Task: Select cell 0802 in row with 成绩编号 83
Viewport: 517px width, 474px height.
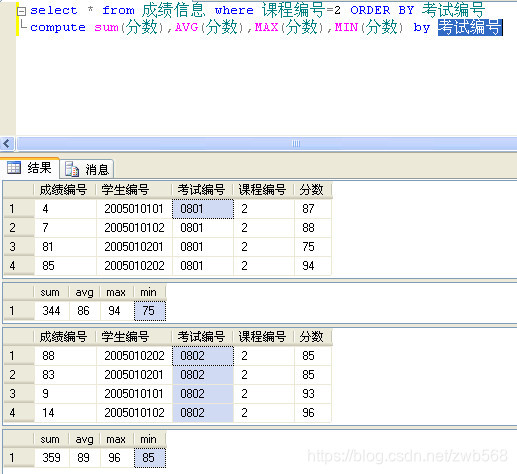Action: point(203,375)
